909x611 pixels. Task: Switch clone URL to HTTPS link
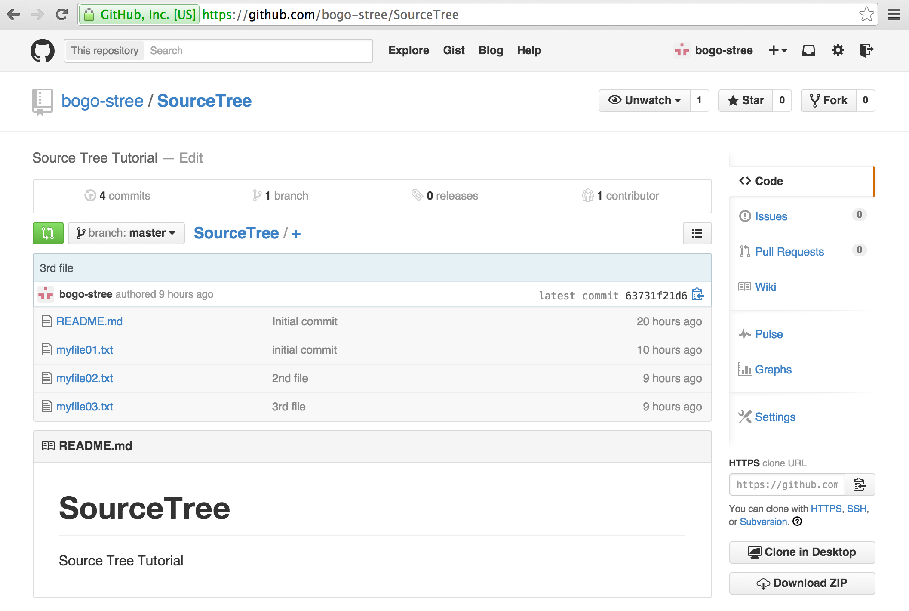pos(826,508)
